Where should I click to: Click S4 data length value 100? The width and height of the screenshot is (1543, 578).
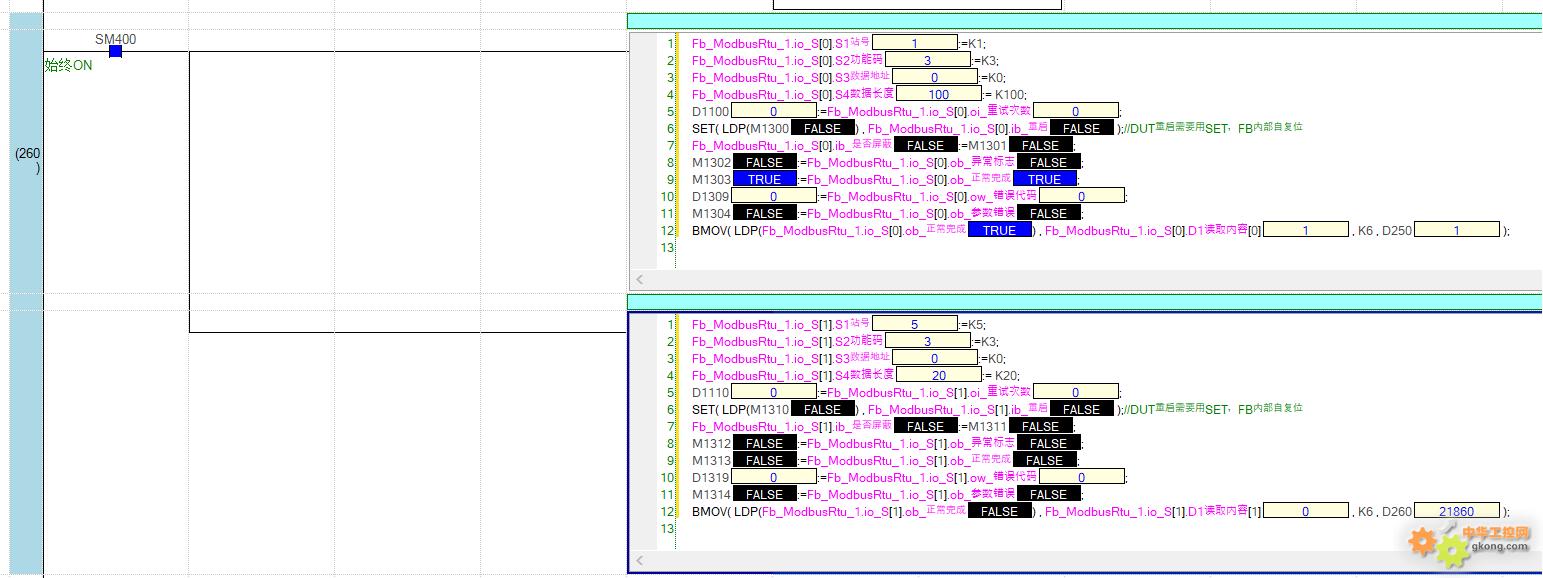point(939,95)
